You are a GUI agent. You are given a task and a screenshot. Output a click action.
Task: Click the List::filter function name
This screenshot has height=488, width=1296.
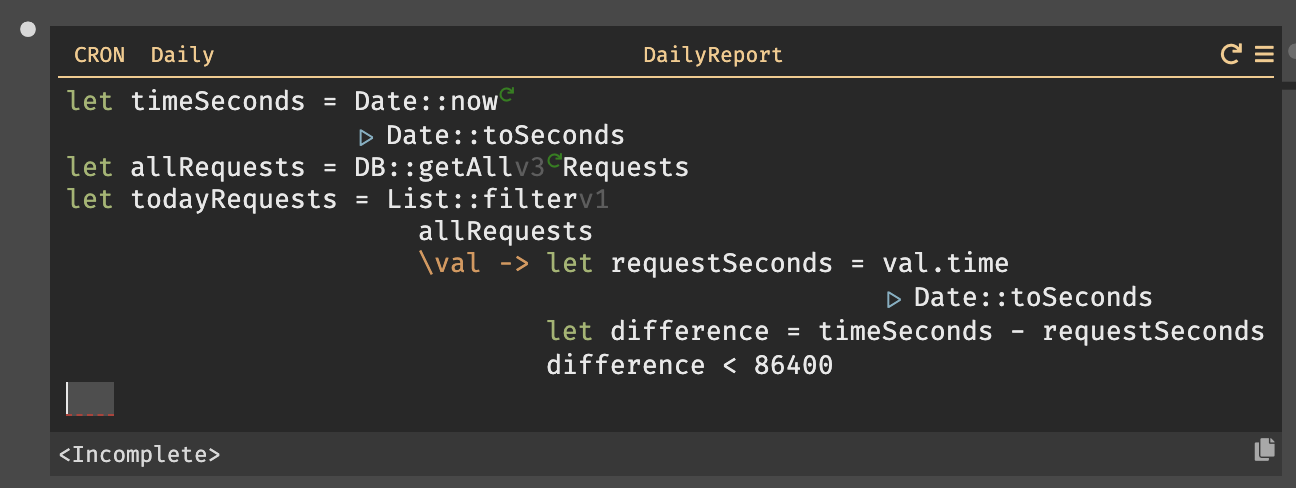[482, 199]
